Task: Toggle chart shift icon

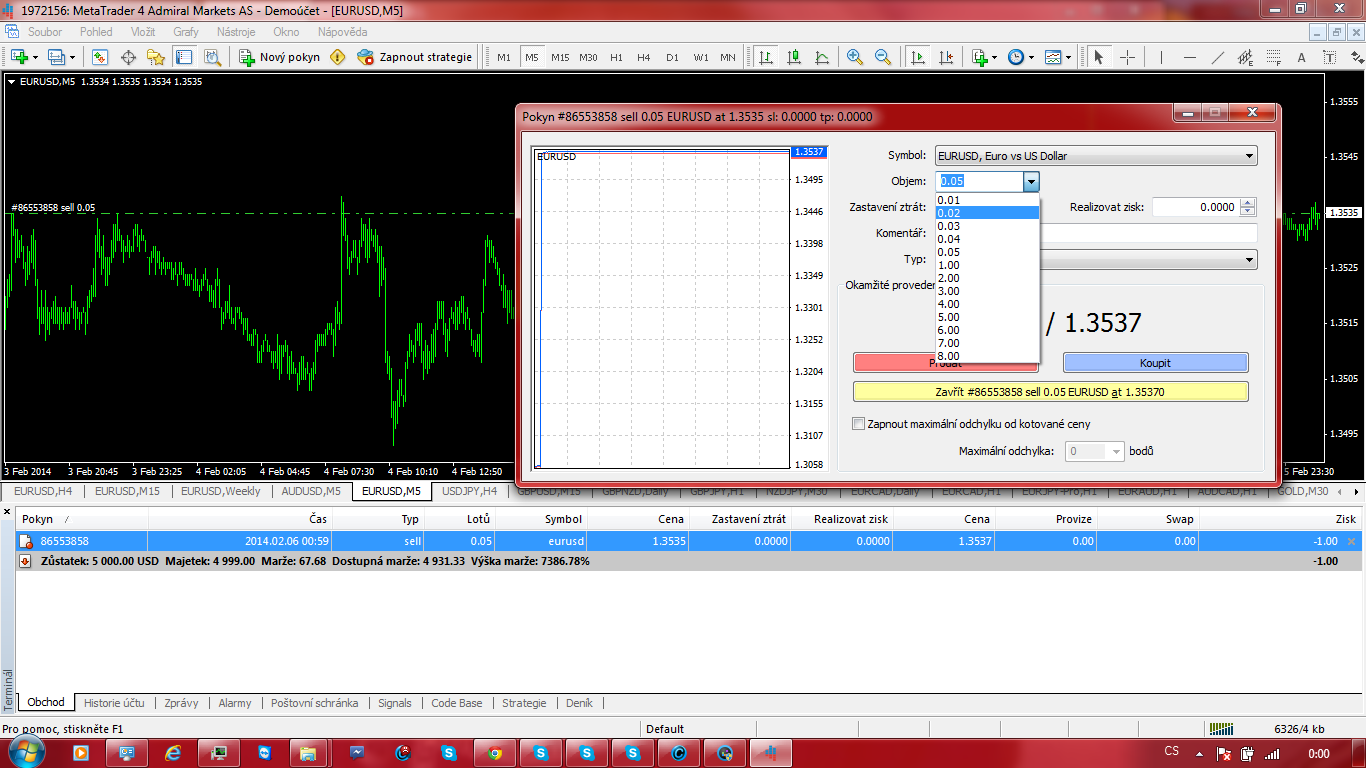Action: click(x=946, y=57)
